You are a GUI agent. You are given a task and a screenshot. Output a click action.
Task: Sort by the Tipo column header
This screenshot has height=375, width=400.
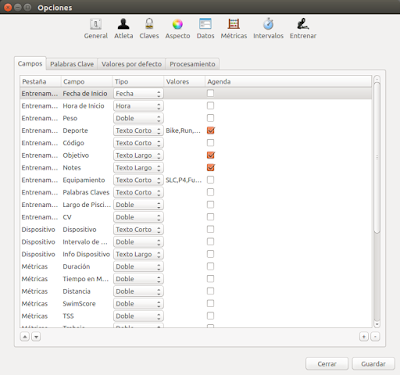pyautogui.click(x=138, y=81)
